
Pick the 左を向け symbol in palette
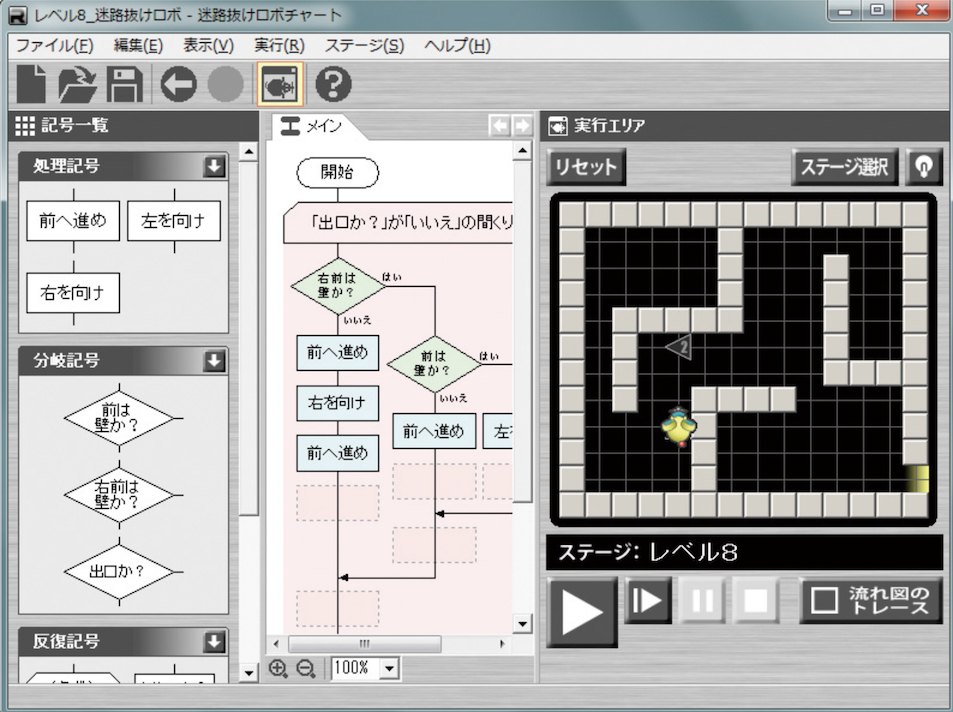[x=174, y=221]
